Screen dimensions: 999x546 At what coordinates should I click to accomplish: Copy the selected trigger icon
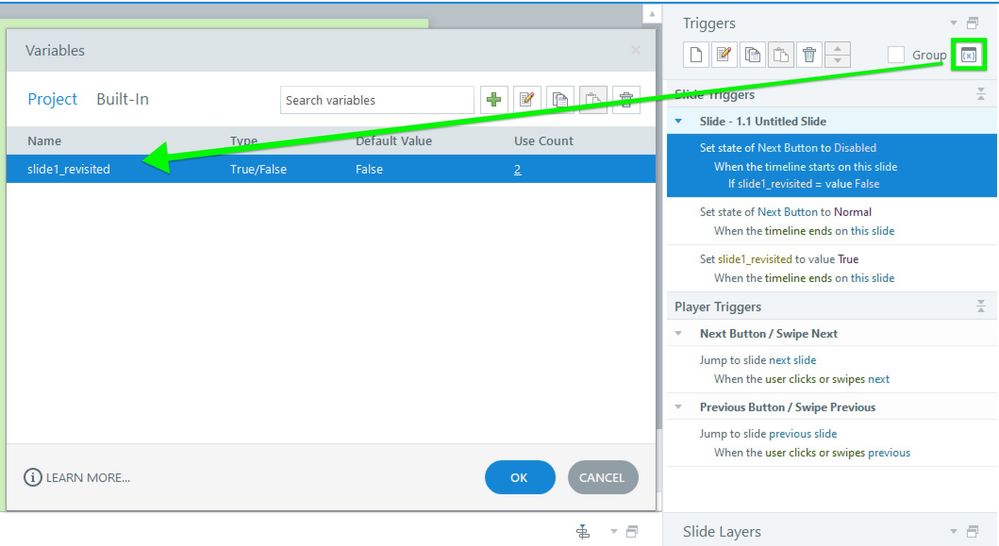click(x=752, y=55)
